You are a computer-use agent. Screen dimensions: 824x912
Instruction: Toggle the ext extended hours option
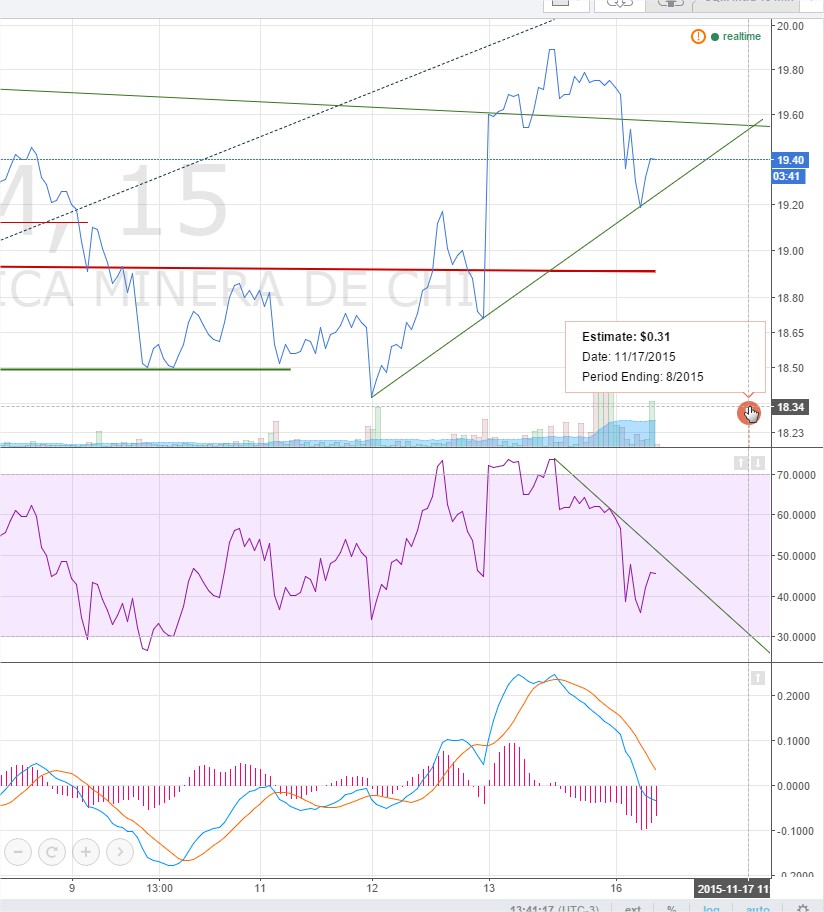coord(633,909)
